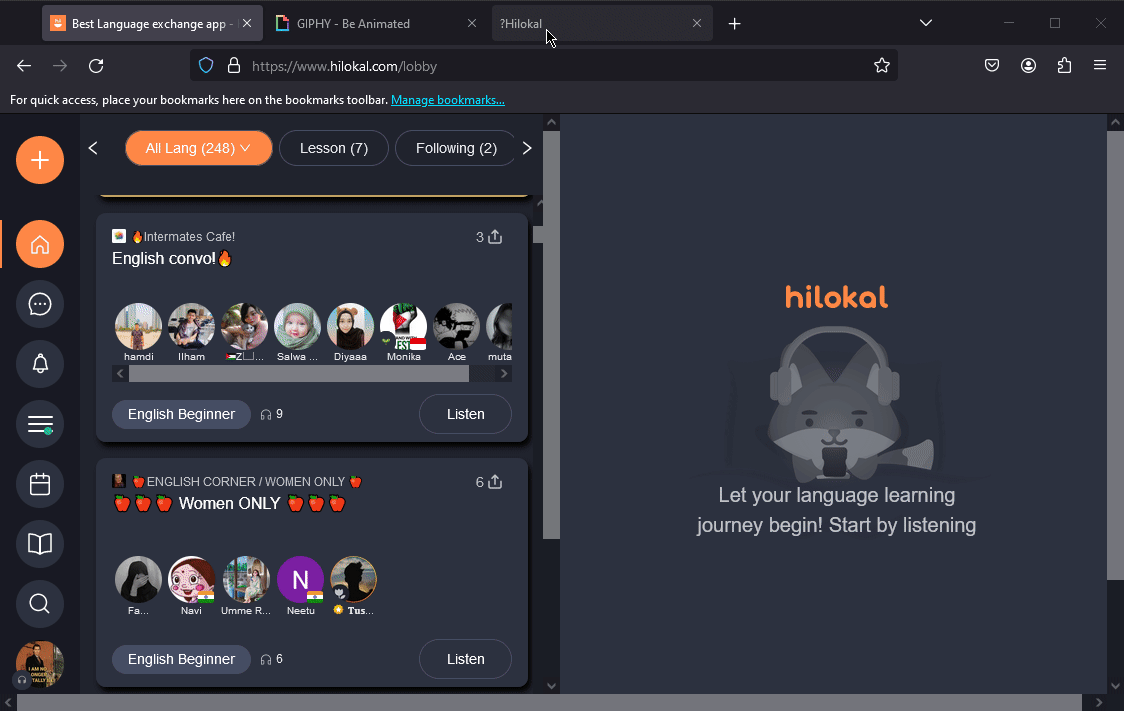Open Diyaaa's avatar in English convo
The width and height of the screenshot is (1124, 711).
click(351, 326)
